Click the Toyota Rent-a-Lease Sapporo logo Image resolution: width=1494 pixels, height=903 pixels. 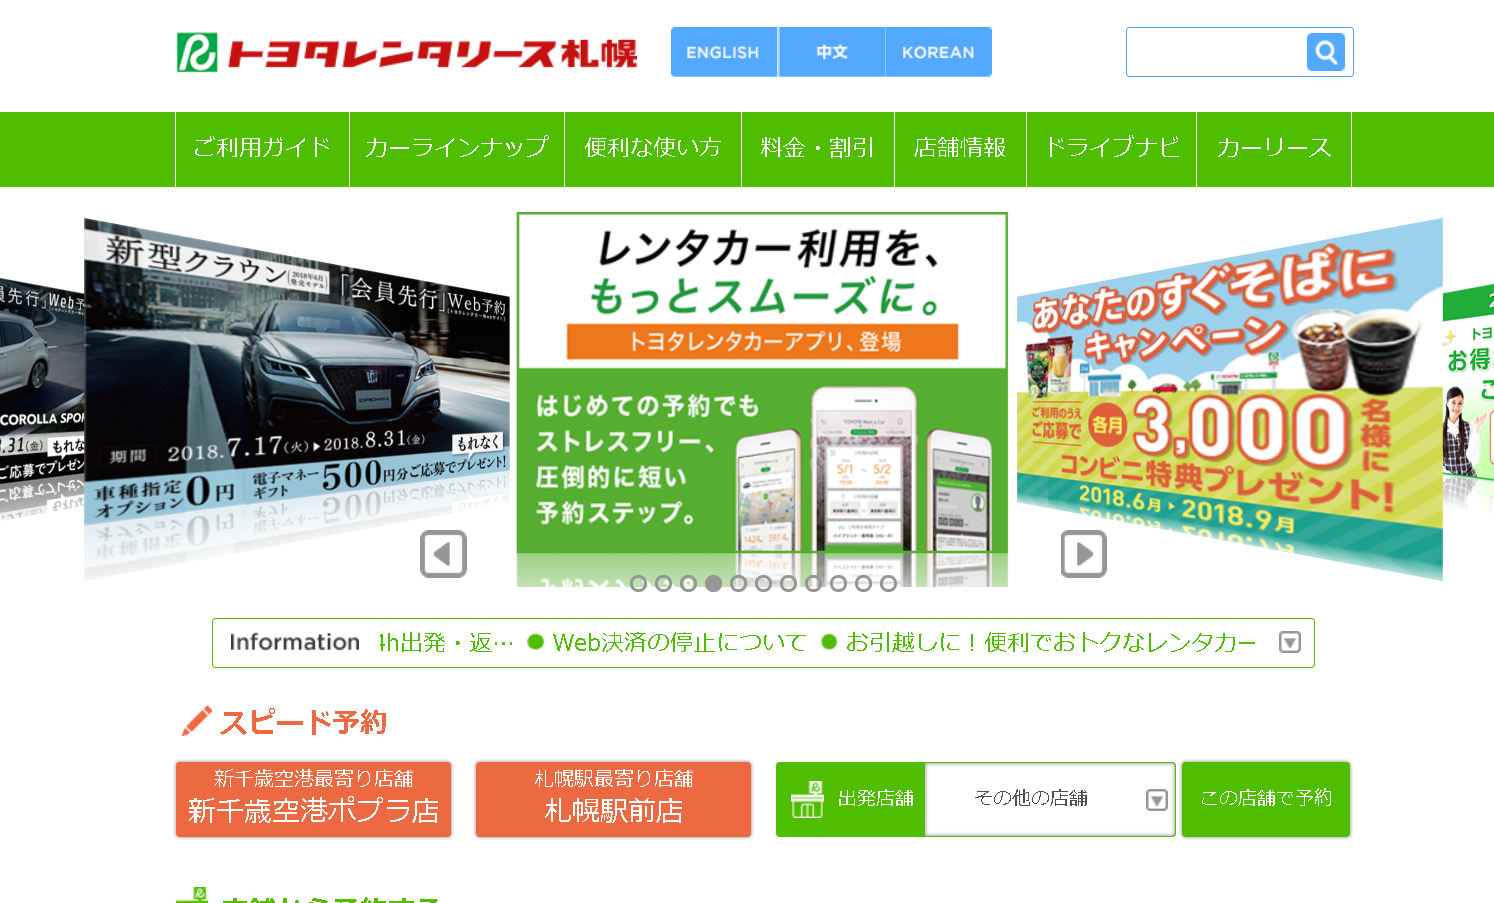[407, 52]
